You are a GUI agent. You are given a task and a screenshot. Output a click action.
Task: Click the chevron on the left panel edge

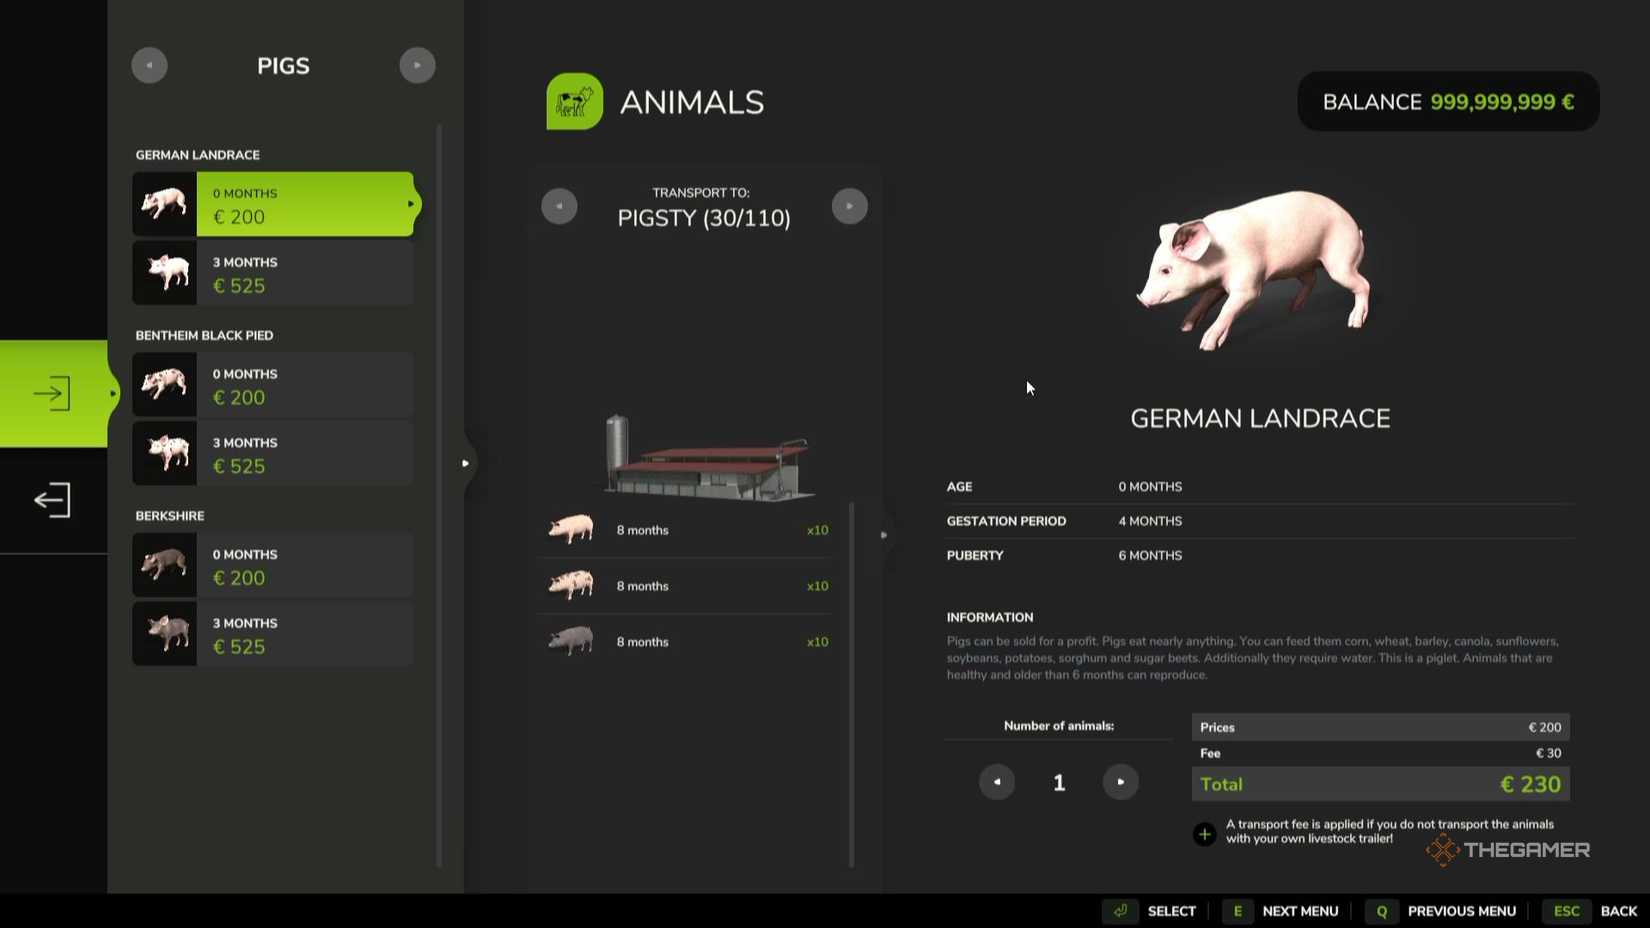[464, 463]
